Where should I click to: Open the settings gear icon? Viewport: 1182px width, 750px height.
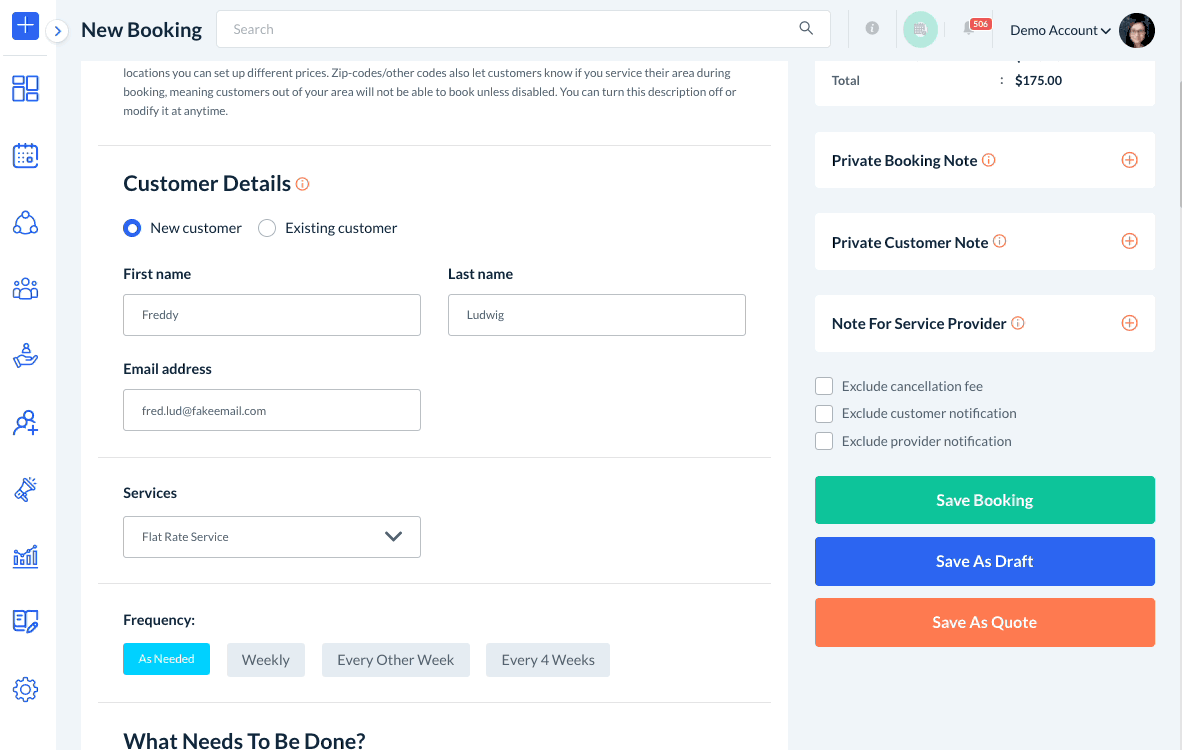tap(25, 689)
